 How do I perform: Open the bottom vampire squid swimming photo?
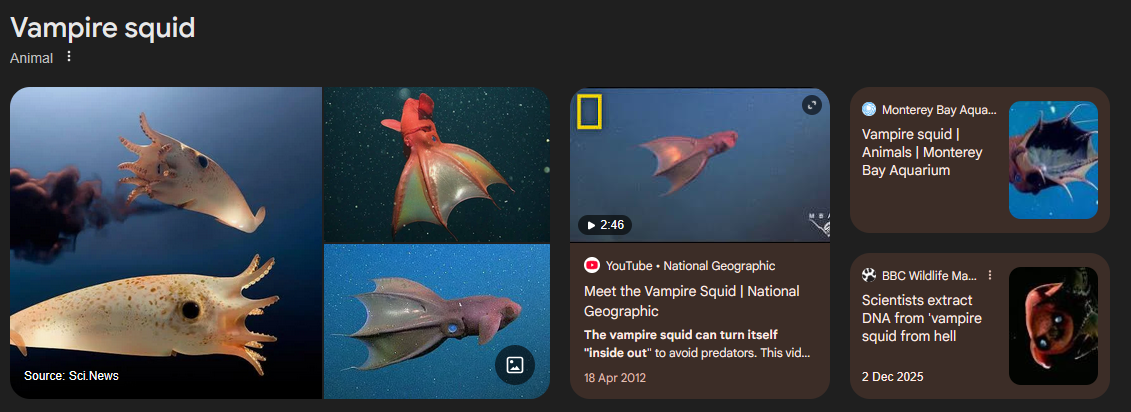[x=437, y=321]
